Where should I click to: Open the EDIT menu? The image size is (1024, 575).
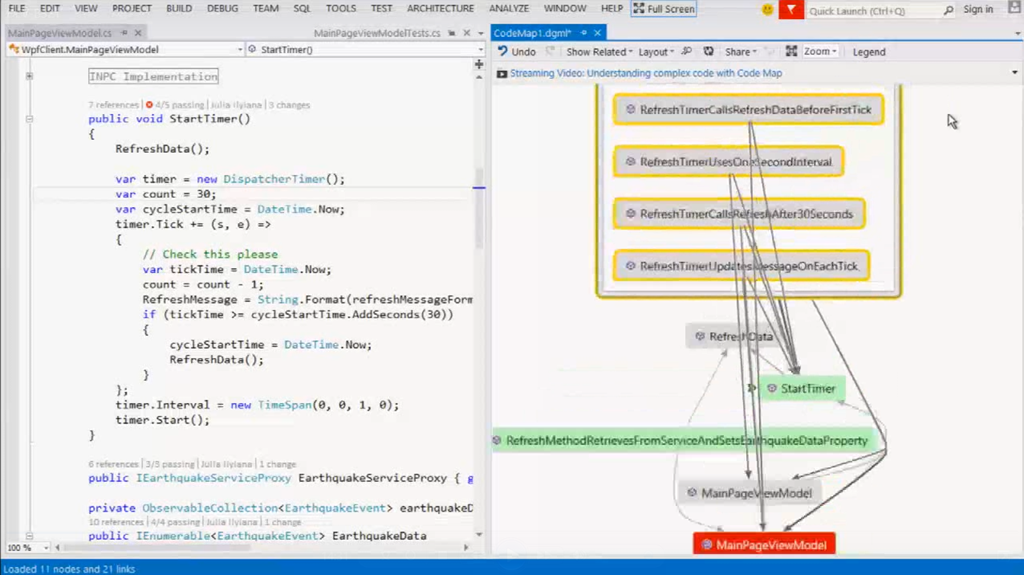coord(50,8)
